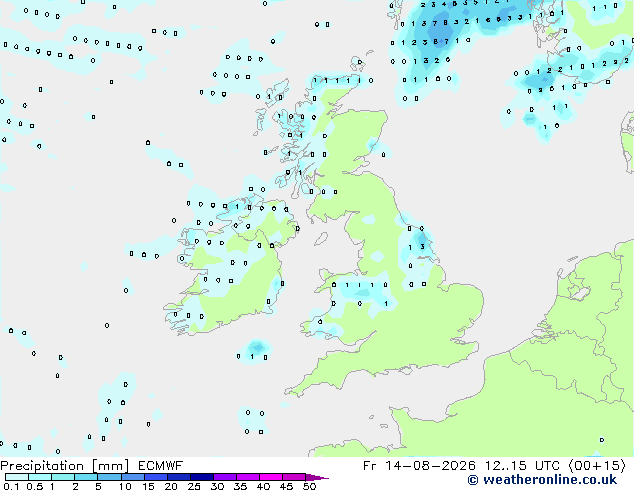The width and height of the screenshot is (634, 490).
Task: Click the 25–30 mm dark navy legend swatch
Action: click(x=201, y=477)
